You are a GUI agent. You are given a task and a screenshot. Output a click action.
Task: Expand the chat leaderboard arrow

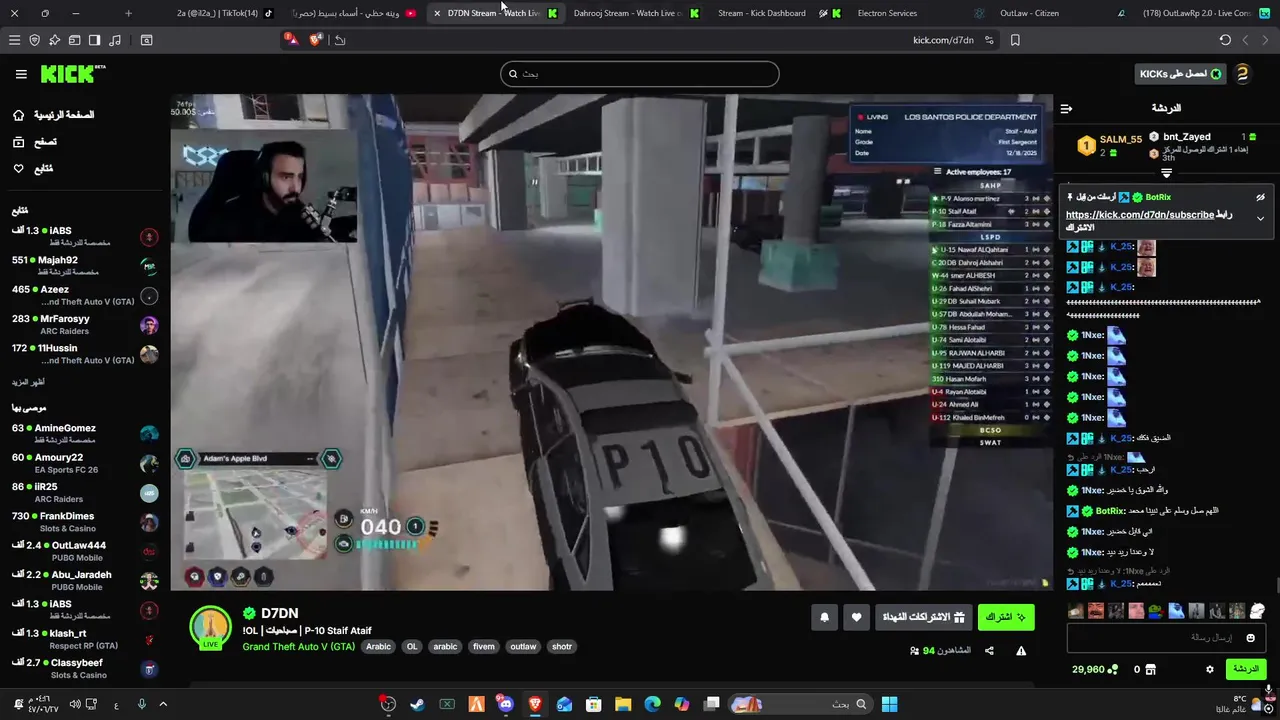[x=1166, y=174]
